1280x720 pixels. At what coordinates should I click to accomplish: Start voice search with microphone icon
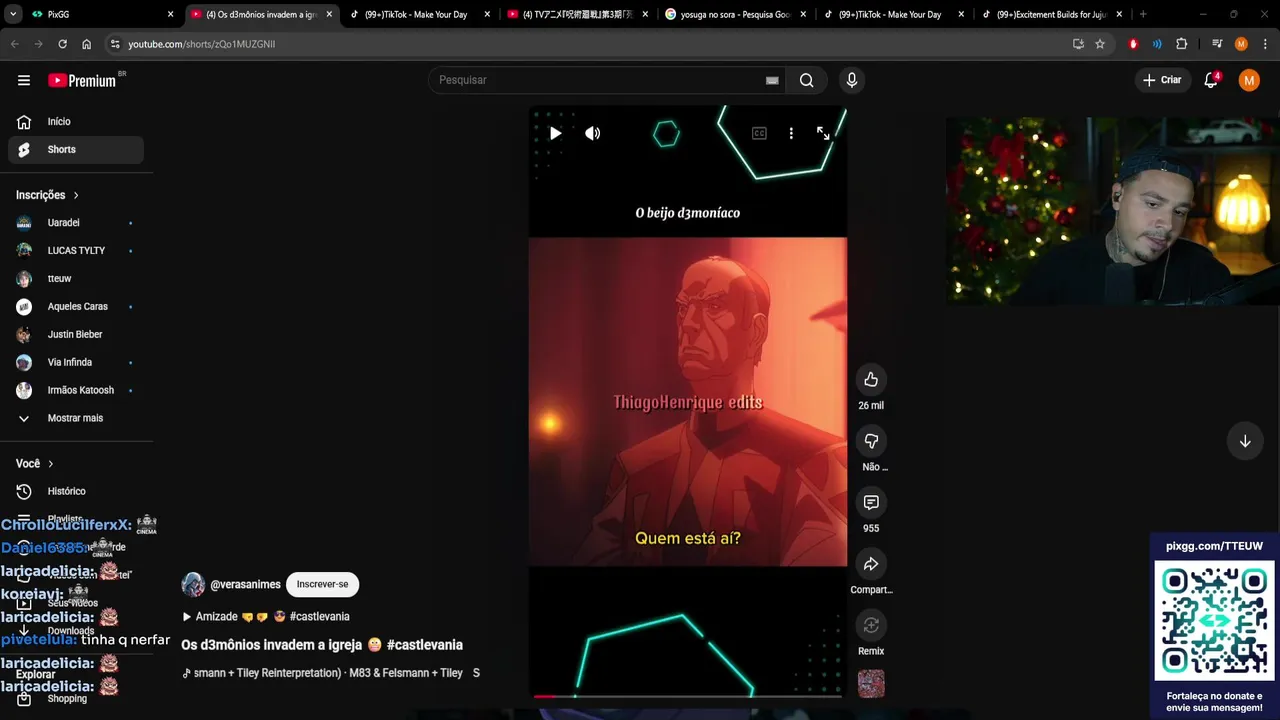coord(851,80)
